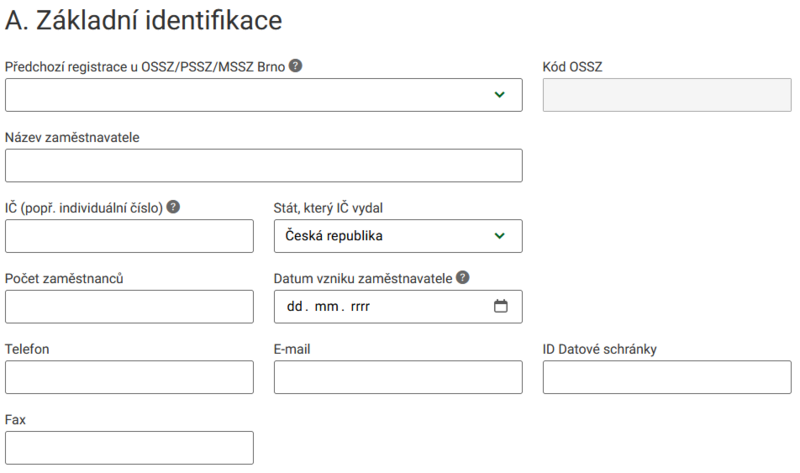Click the Fax input field
Viewport: 800px width, 473px height.
[129, 448]
